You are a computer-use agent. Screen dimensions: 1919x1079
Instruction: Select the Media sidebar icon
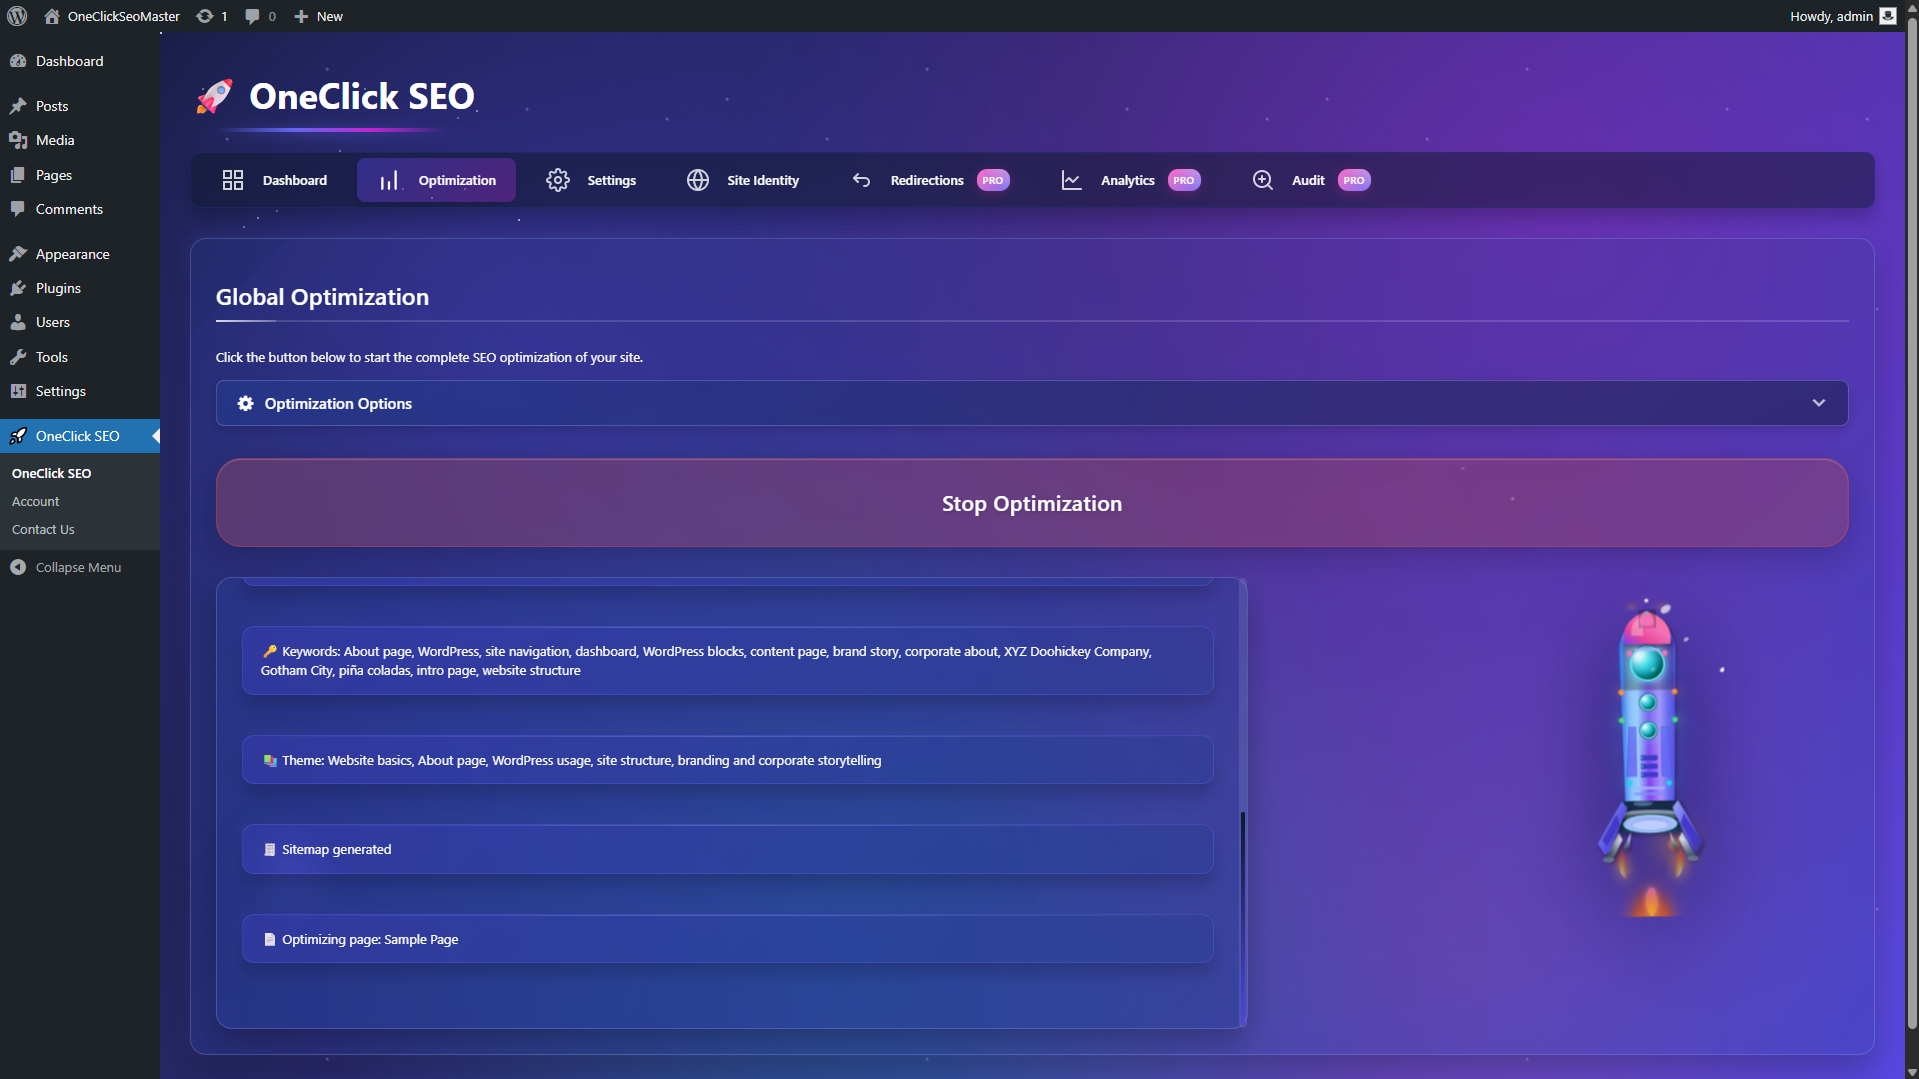click(x=20, y=140)
